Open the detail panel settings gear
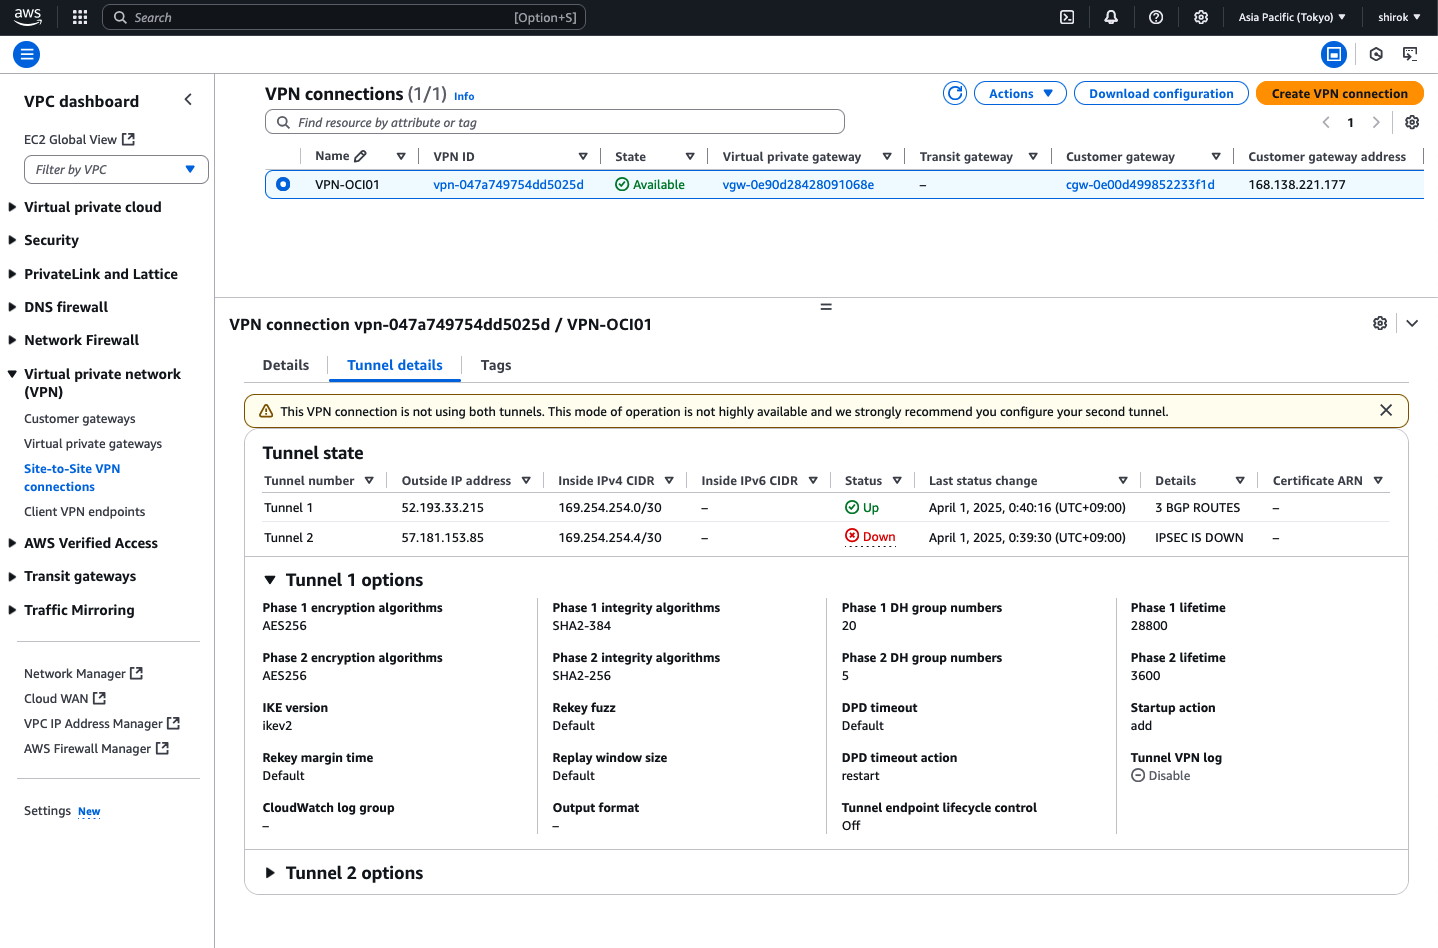The height and width of the screenshot is (948, 1438). point(1380,323)
